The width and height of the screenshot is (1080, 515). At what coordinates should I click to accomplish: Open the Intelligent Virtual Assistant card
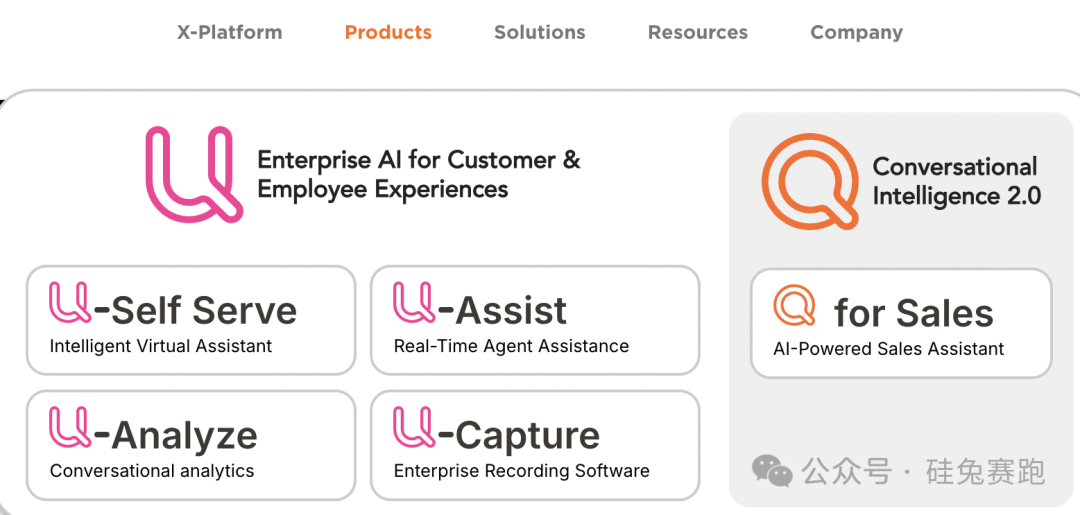coord(191,320)
